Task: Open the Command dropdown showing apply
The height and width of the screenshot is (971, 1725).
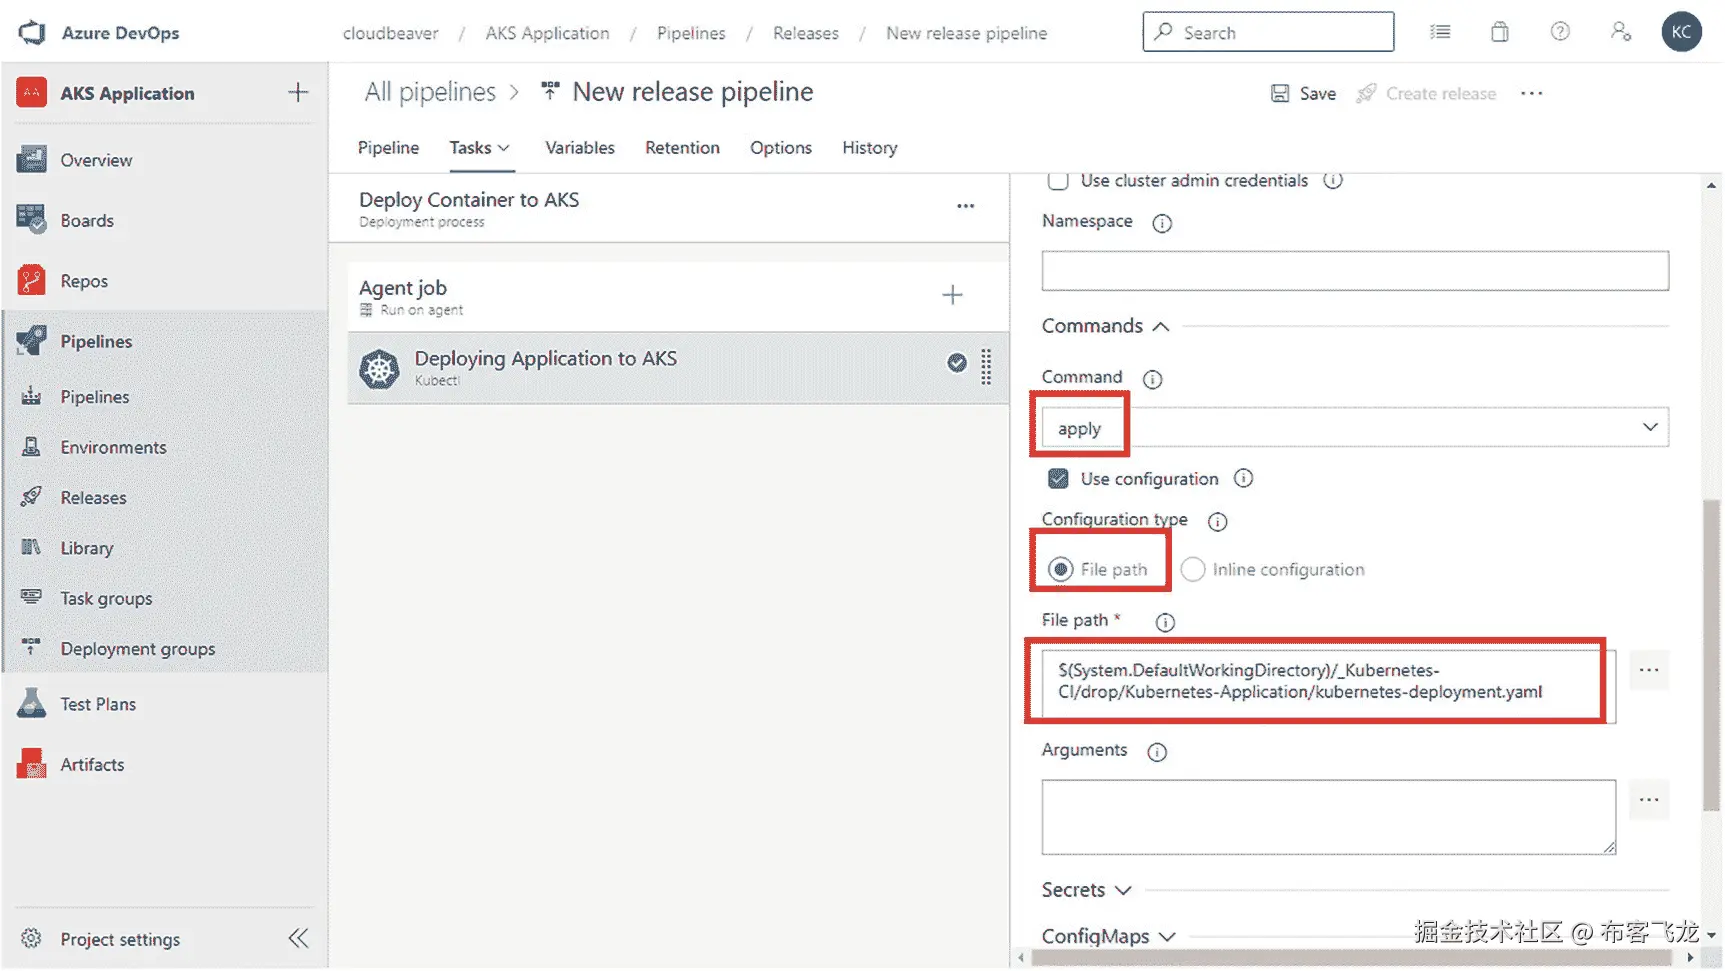Action: pyautogui.click(x=1355, y=428)
